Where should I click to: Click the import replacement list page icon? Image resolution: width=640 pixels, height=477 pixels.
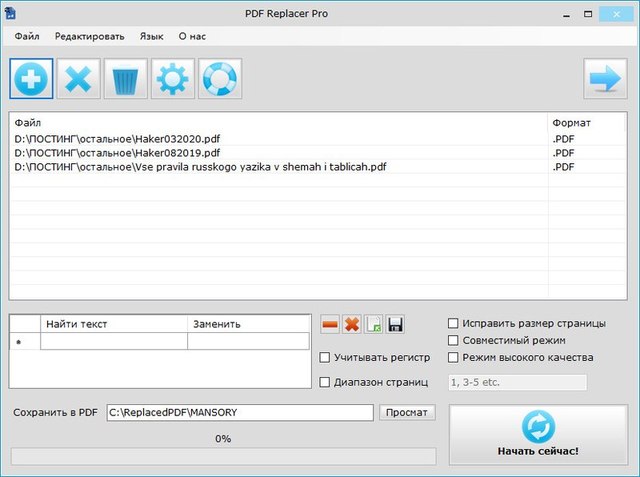373,324
